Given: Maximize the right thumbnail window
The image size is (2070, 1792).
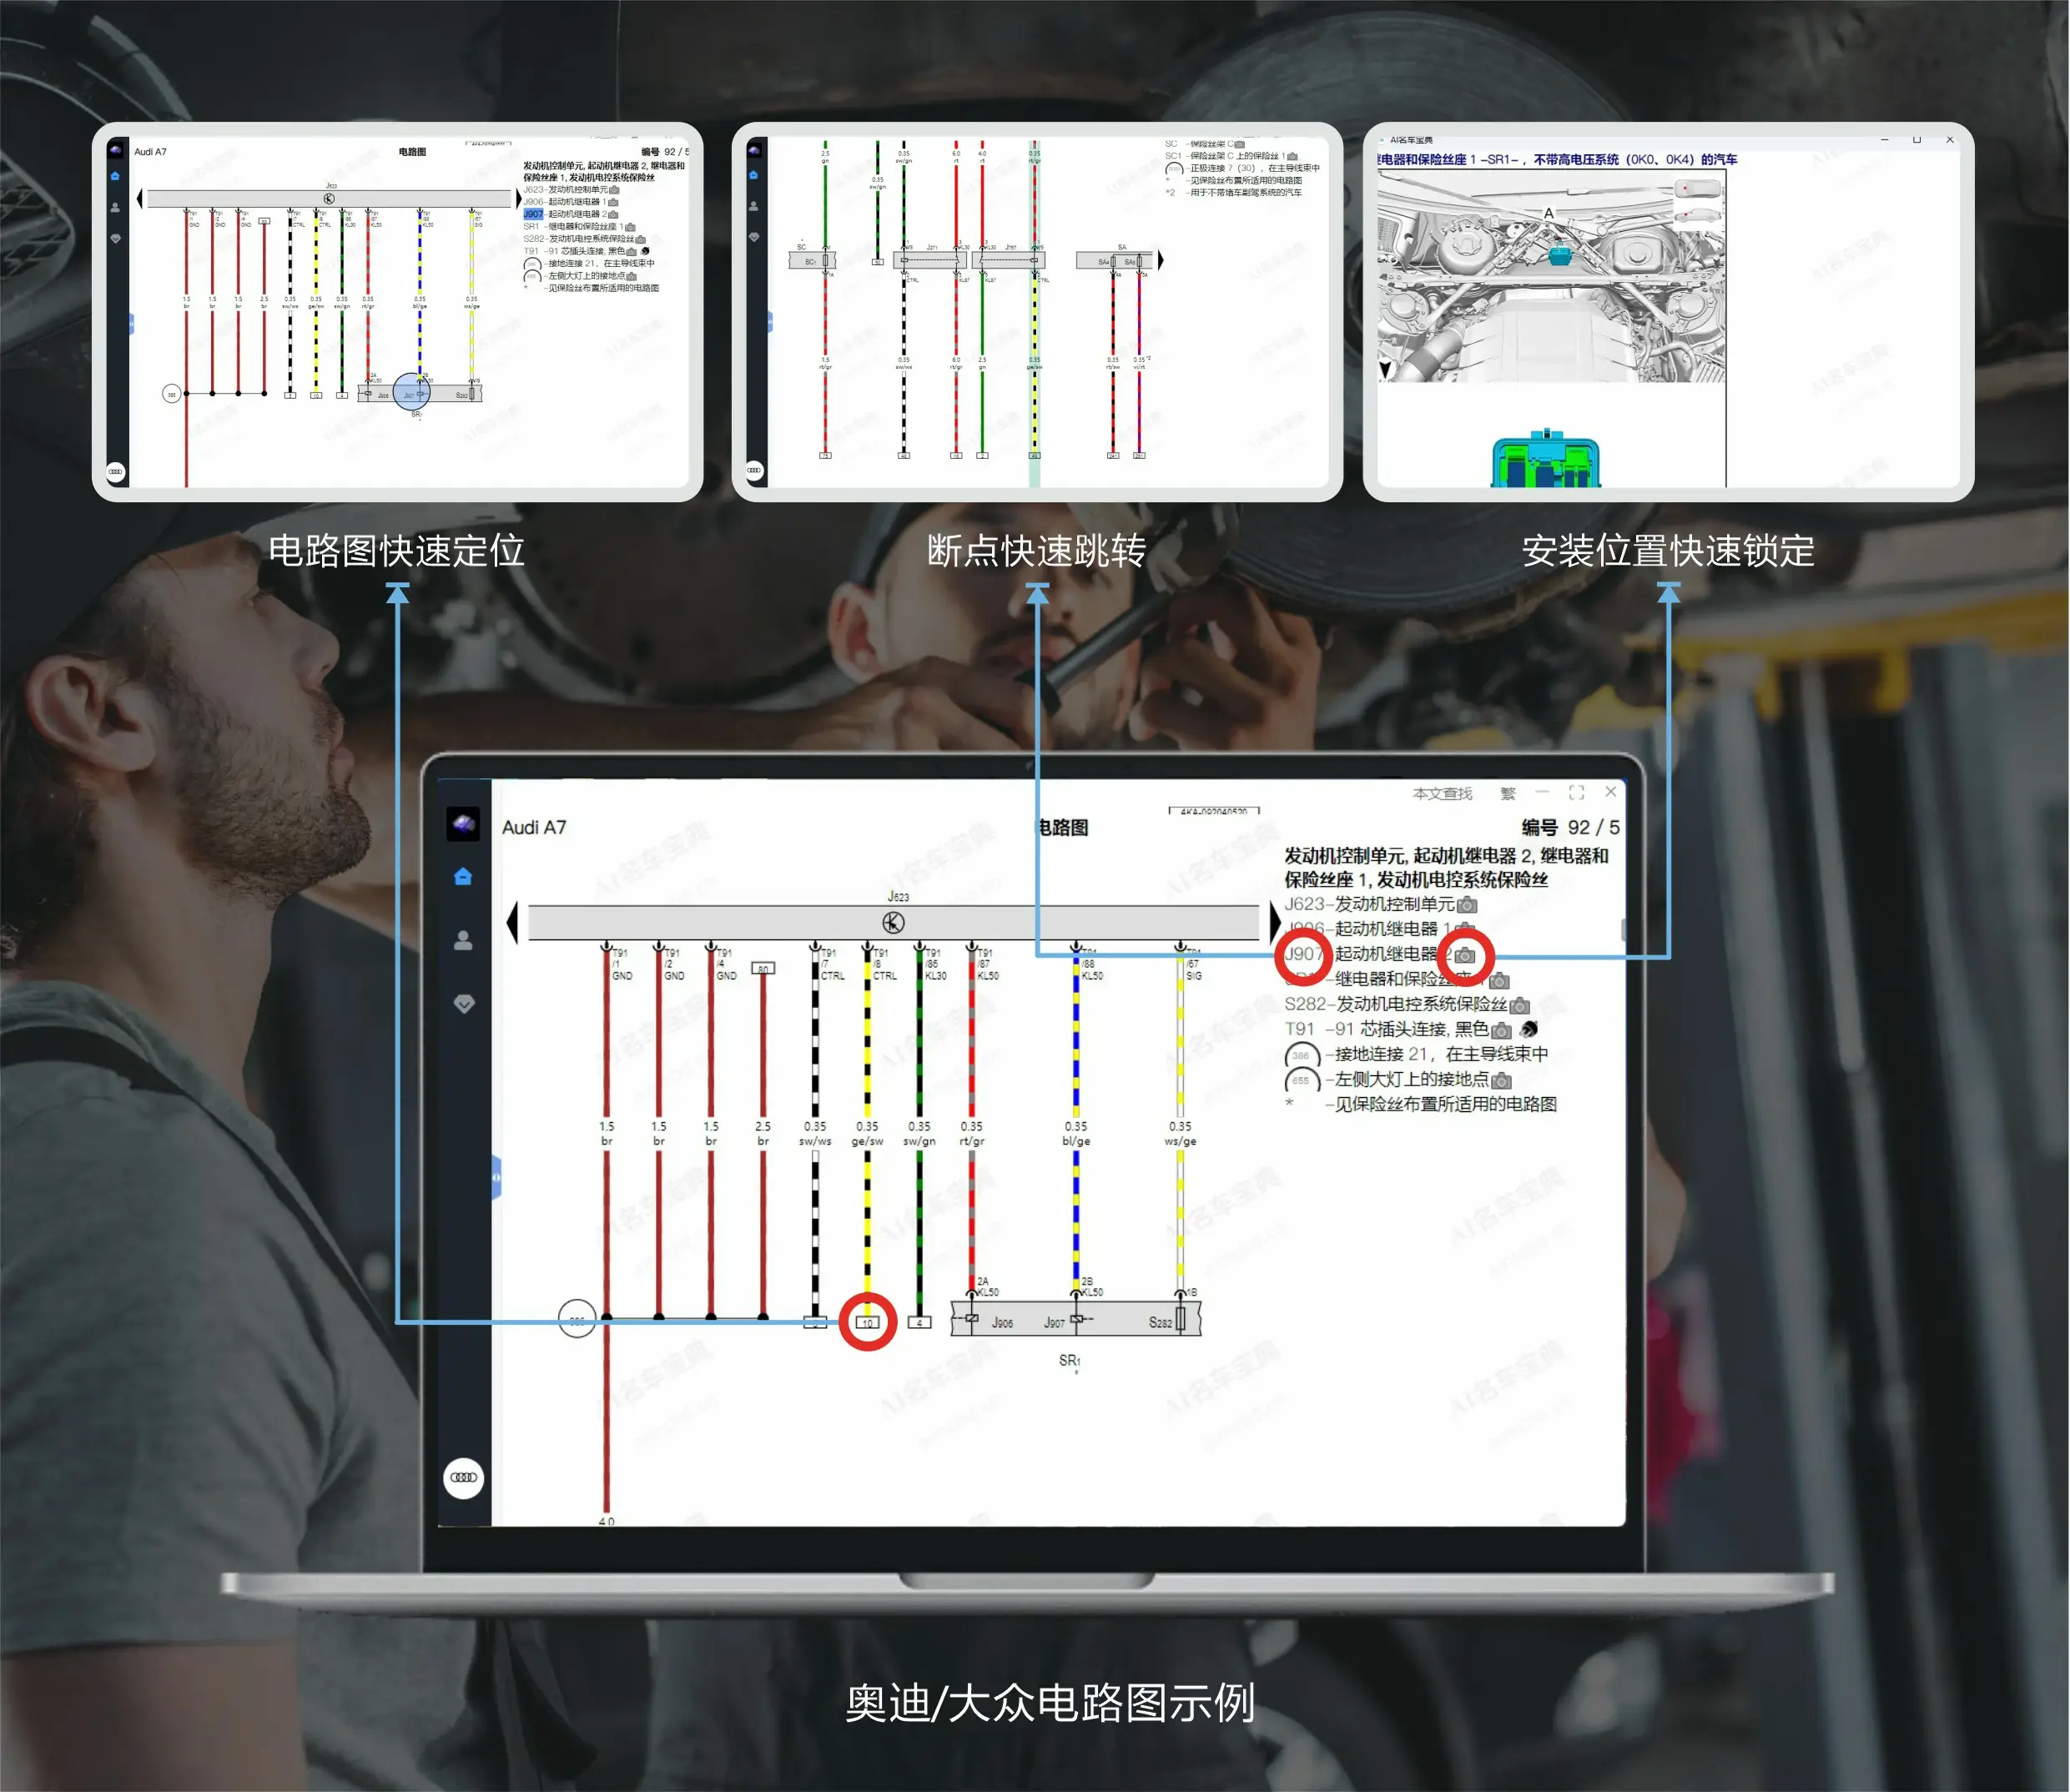Looking at the screenshot, I should point(1916,140).
